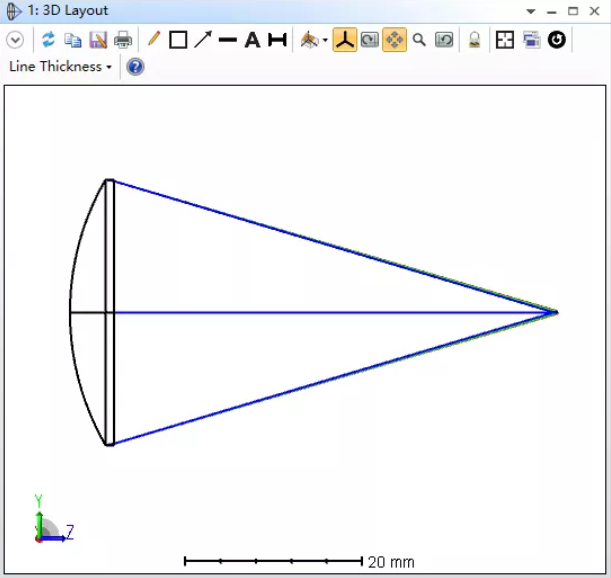This screenshot has height=578, width=611.
Task: Toggle the highlighted pan/move arrows button
Action: pyautogui.click(x=395, y=40)
